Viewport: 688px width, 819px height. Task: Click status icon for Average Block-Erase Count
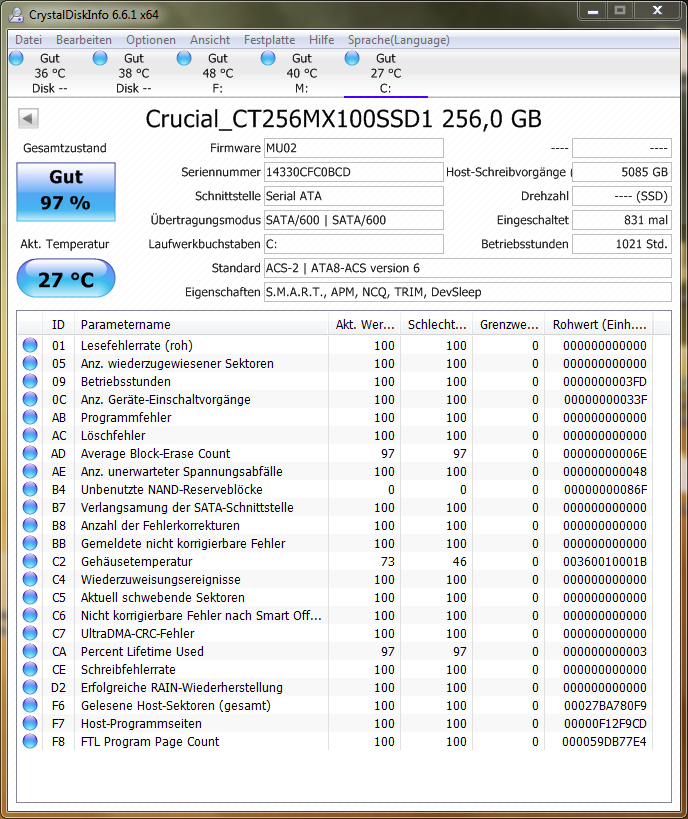pyautogui.click(x=30, y=453)
